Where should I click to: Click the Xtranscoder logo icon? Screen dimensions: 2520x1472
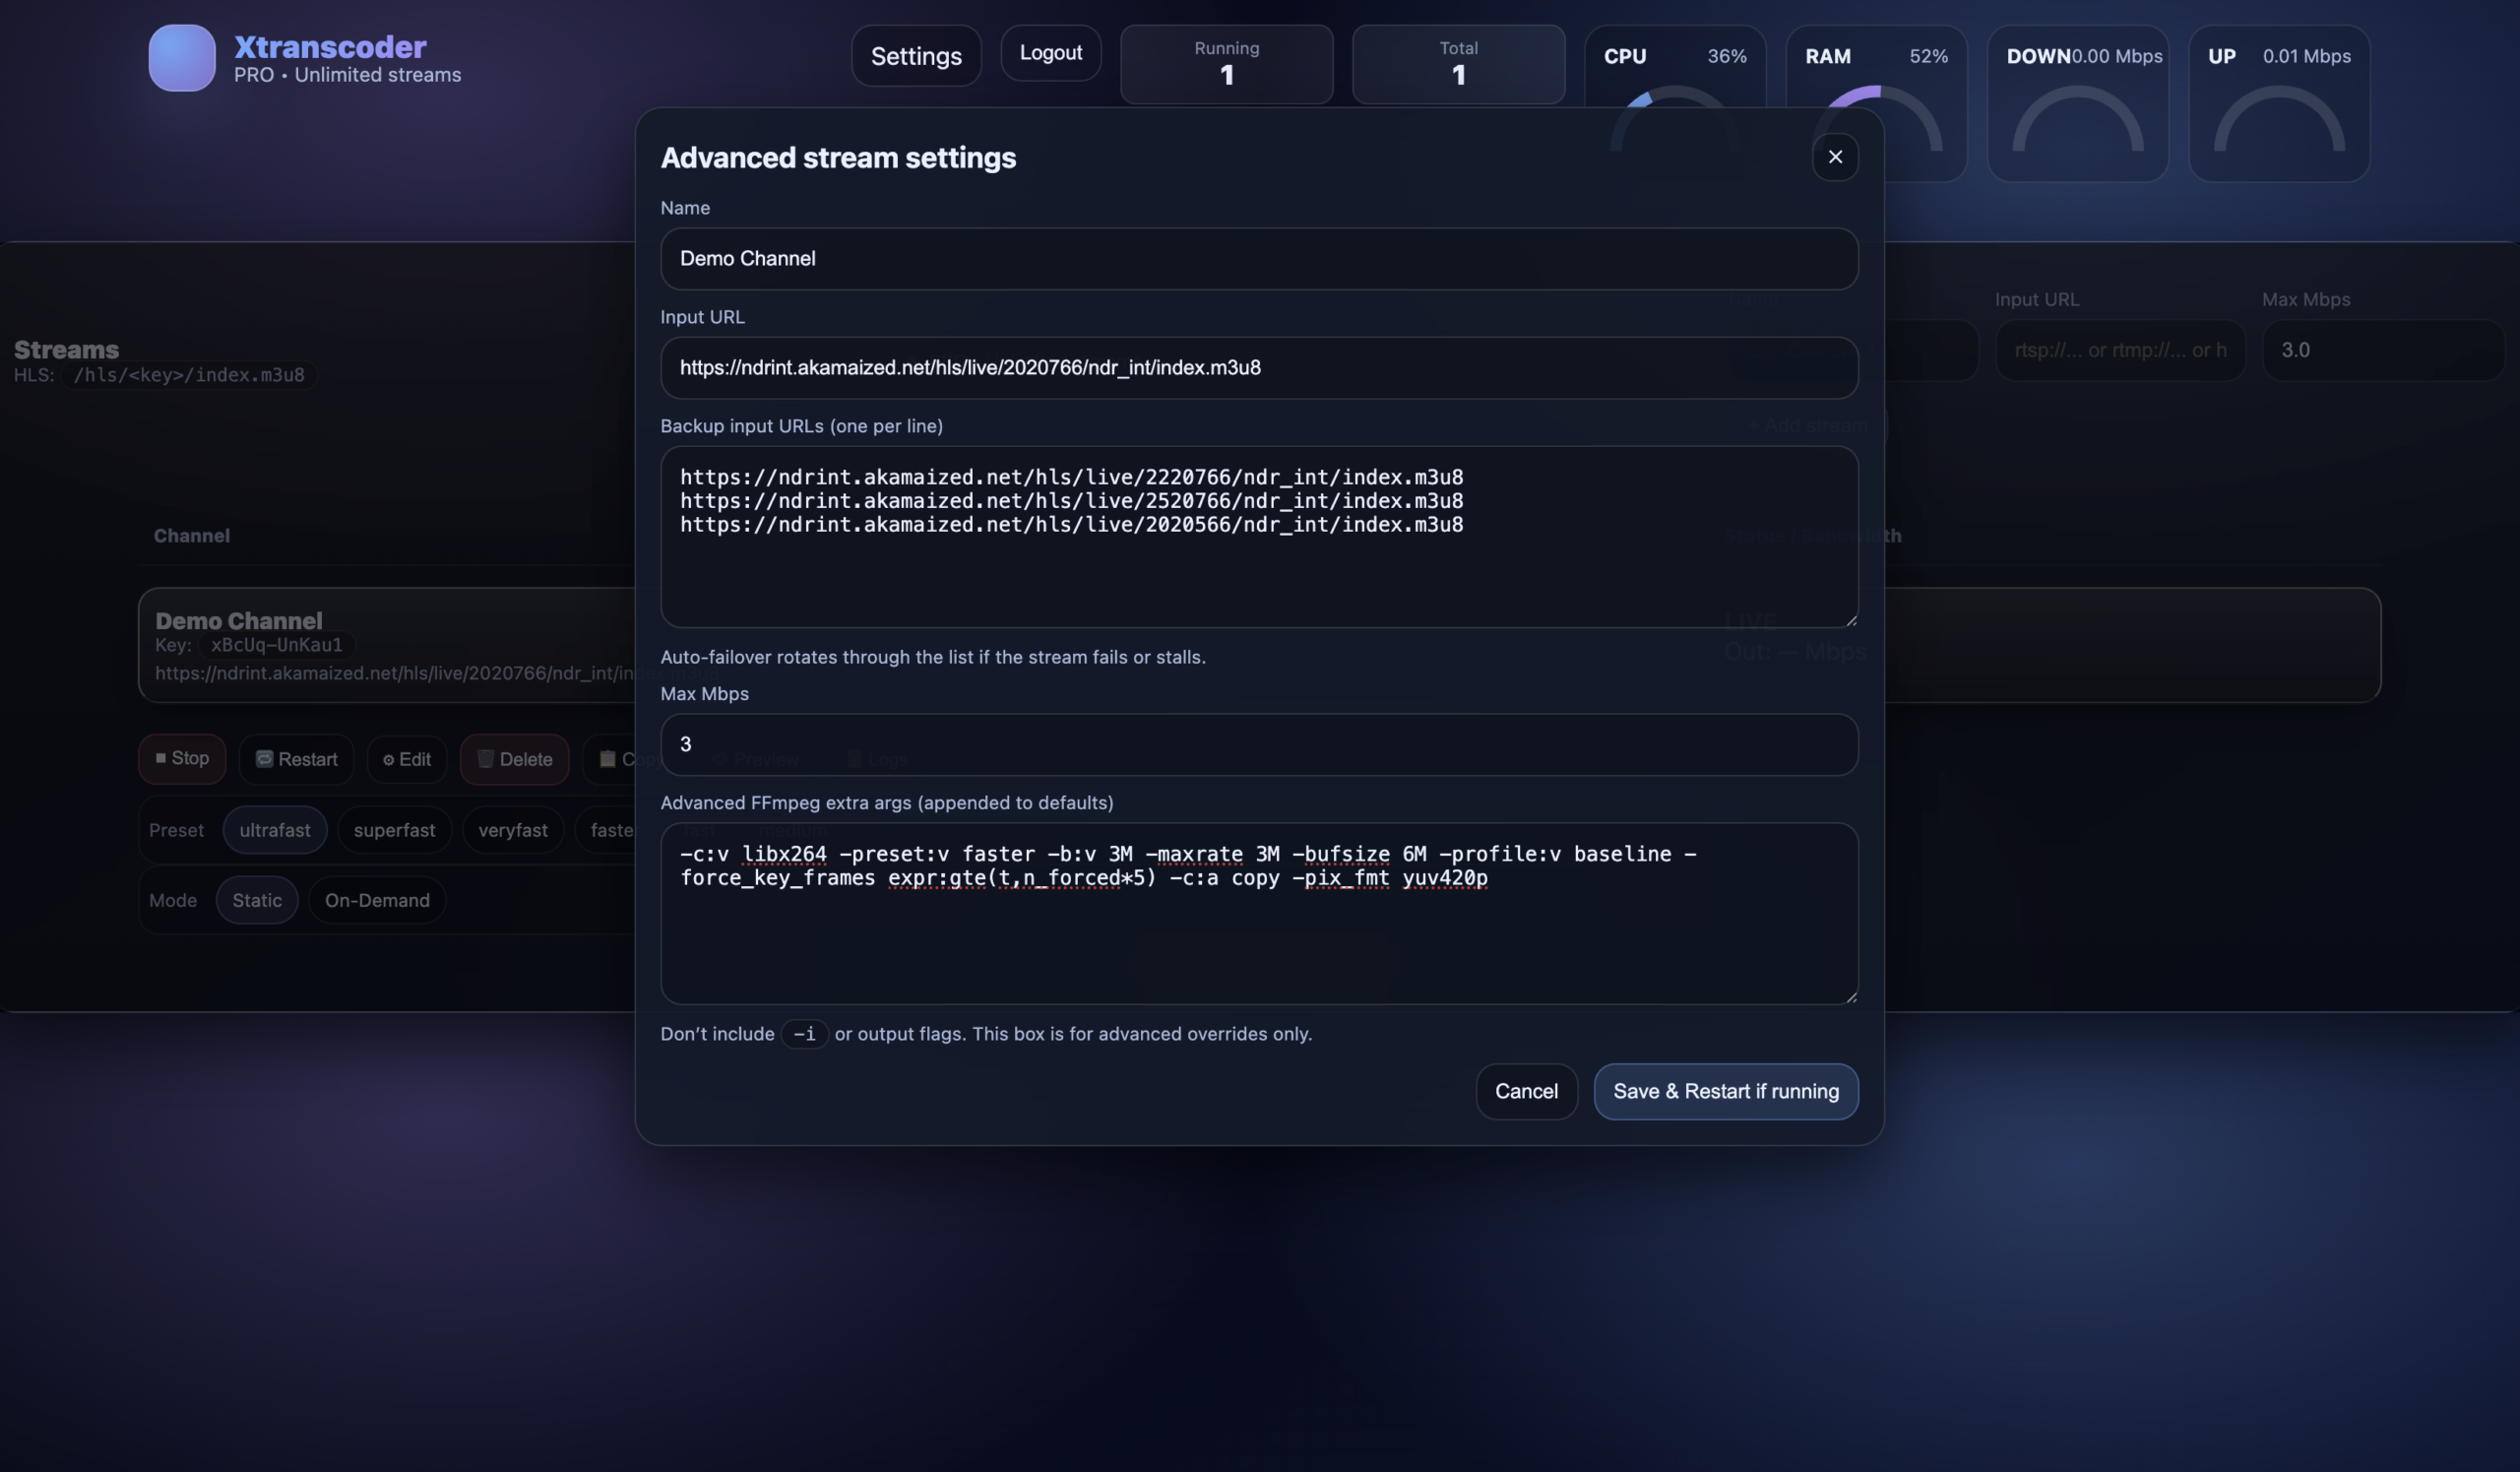point(182,58)
